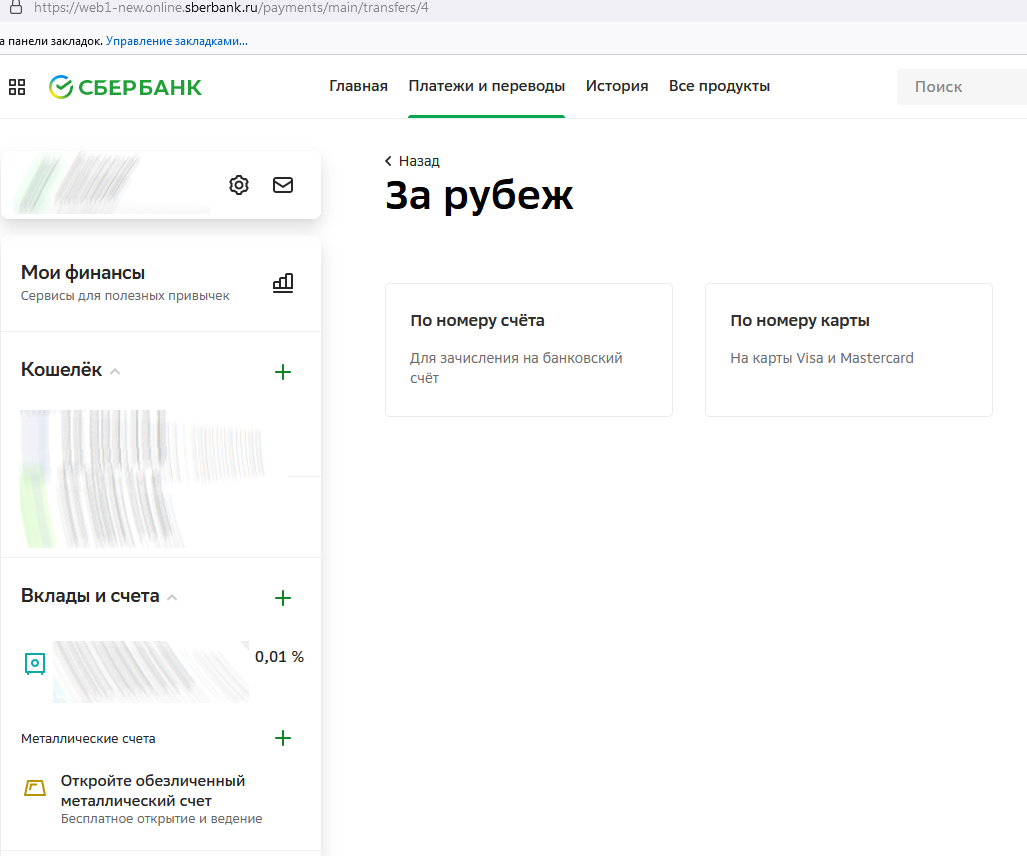
Task: Open the Управление закладками link
Action: pyautogui.click(x=177, y=41)
